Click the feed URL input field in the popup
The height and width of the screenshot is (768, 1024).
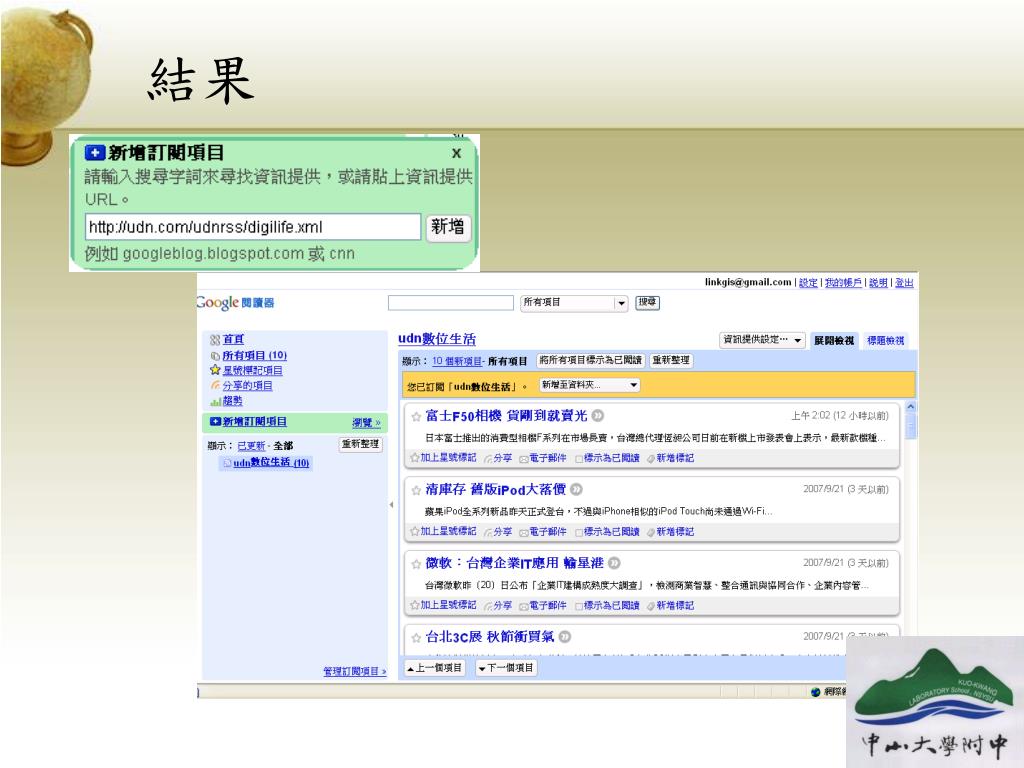[x=253, y=227]
